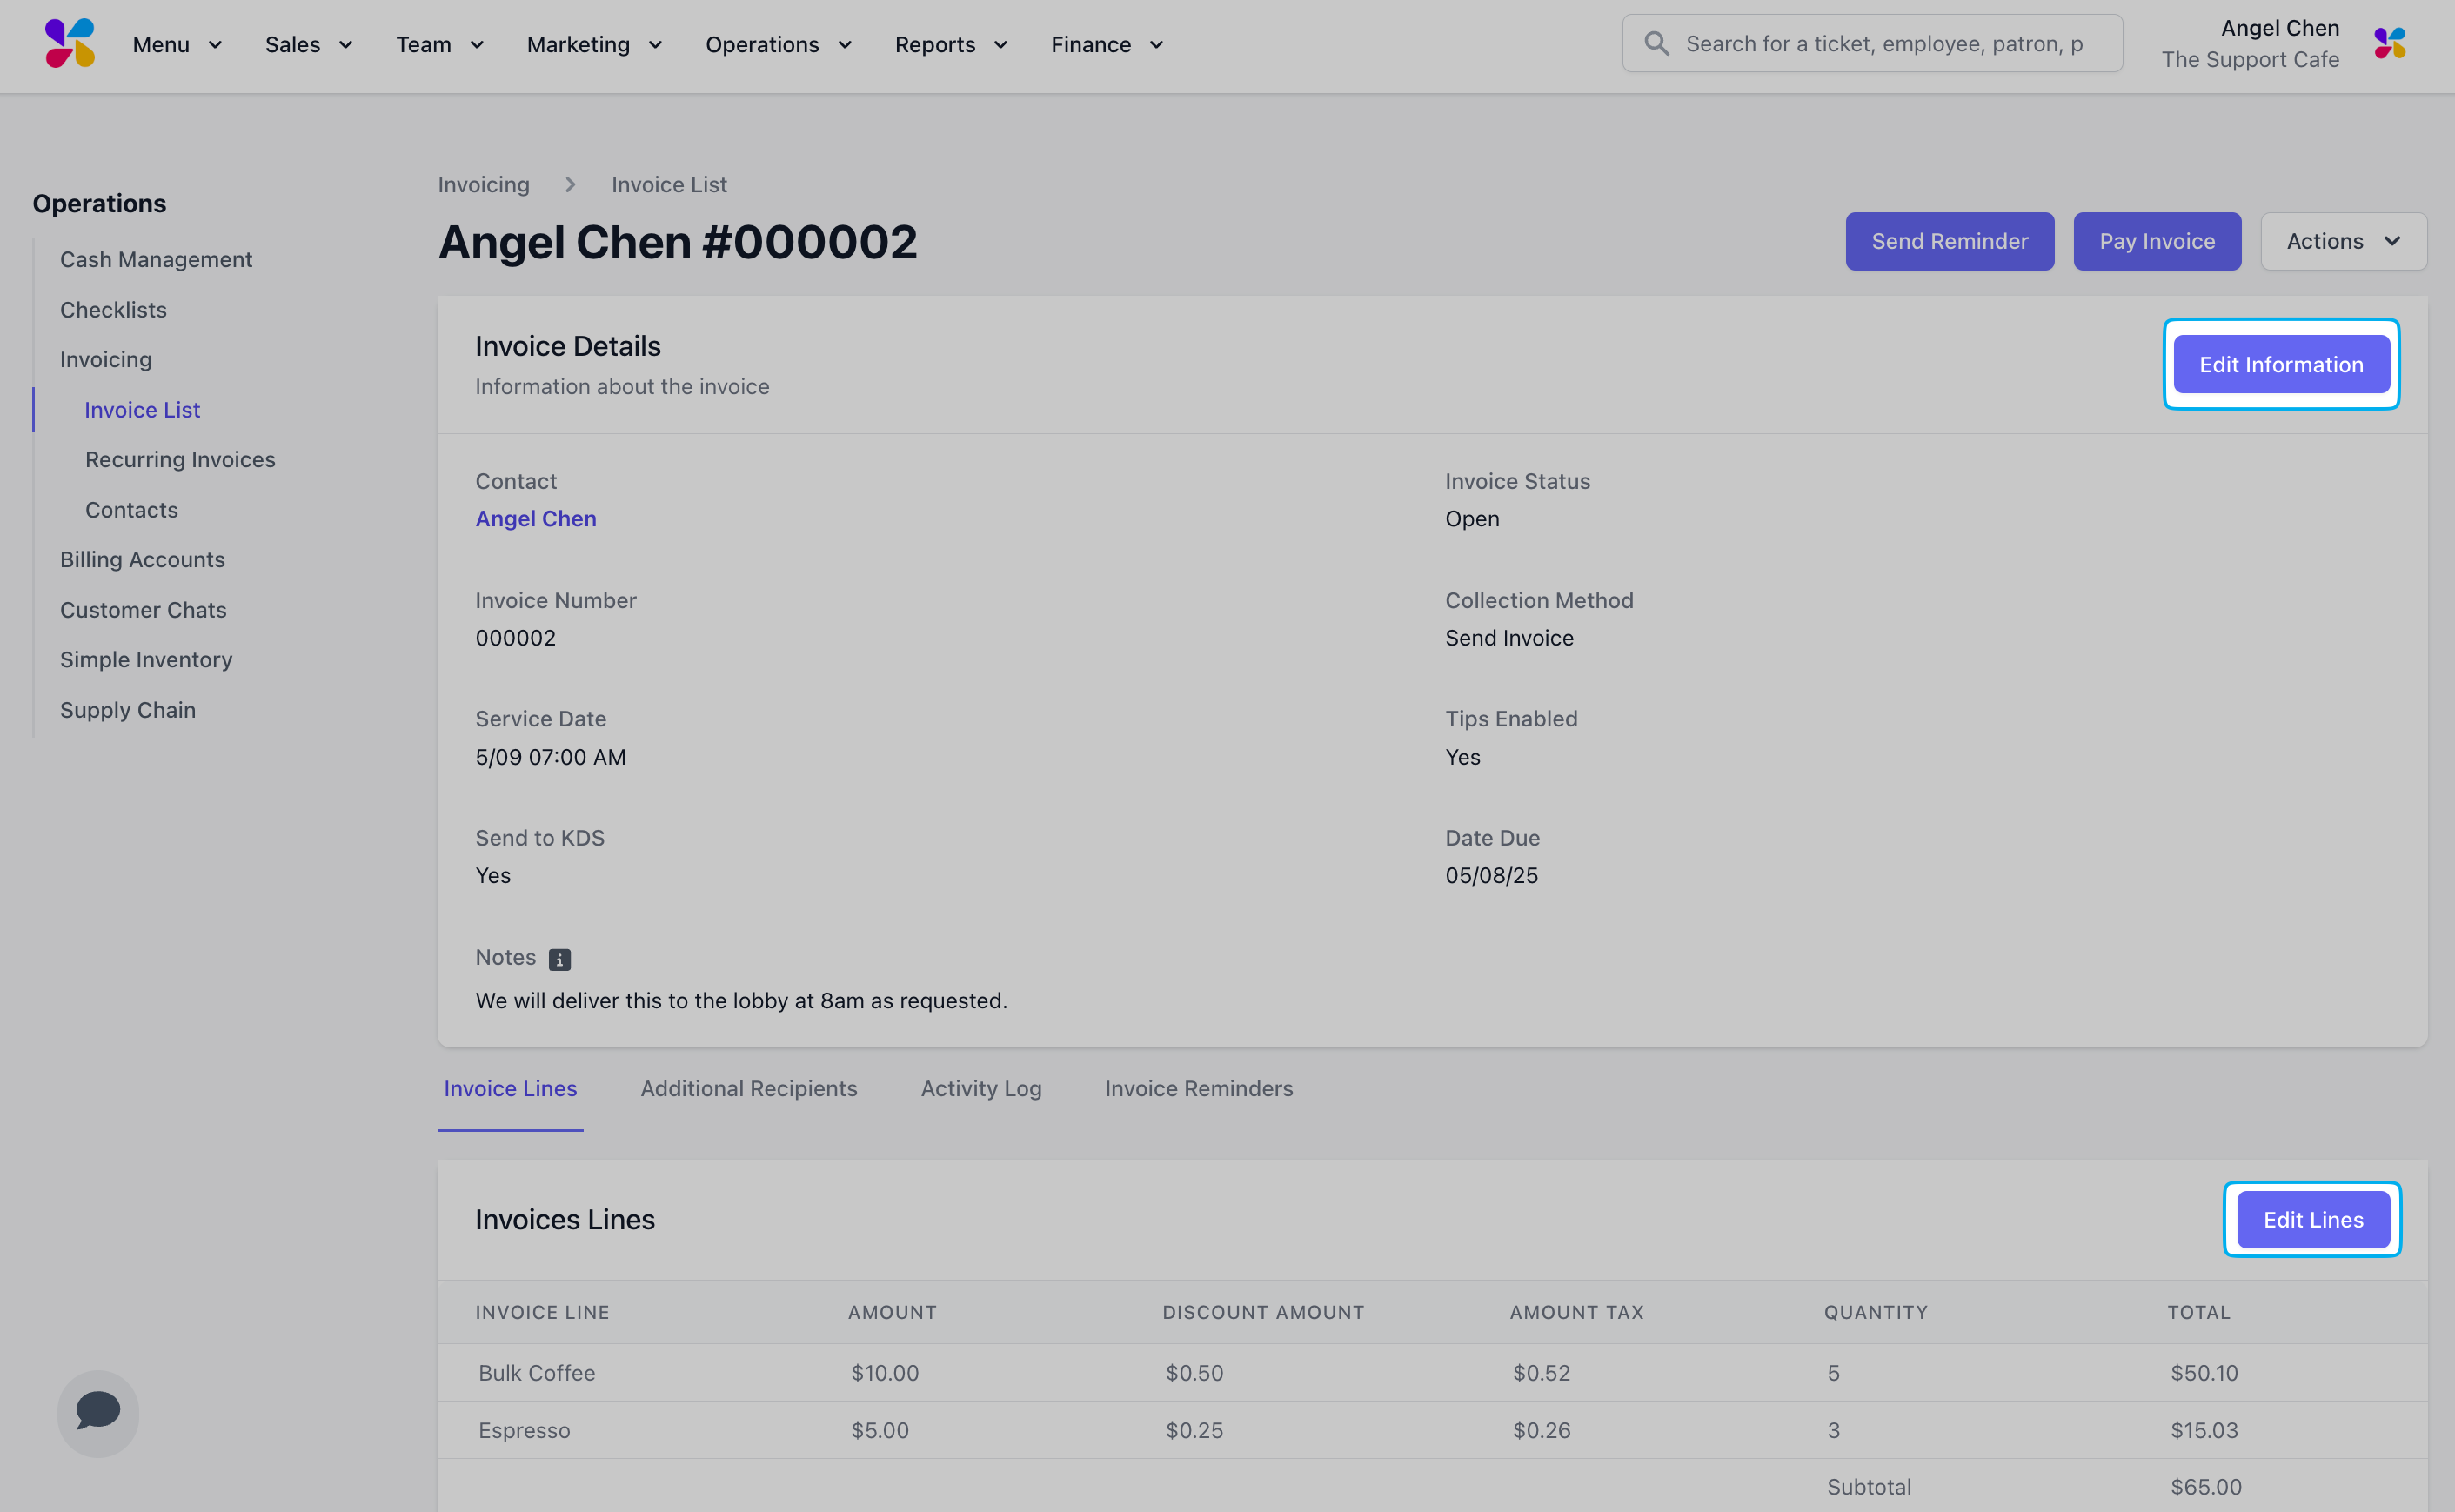Open the Reports dropdown
Screen dimensions: 2455x1512
pos(951,45)
